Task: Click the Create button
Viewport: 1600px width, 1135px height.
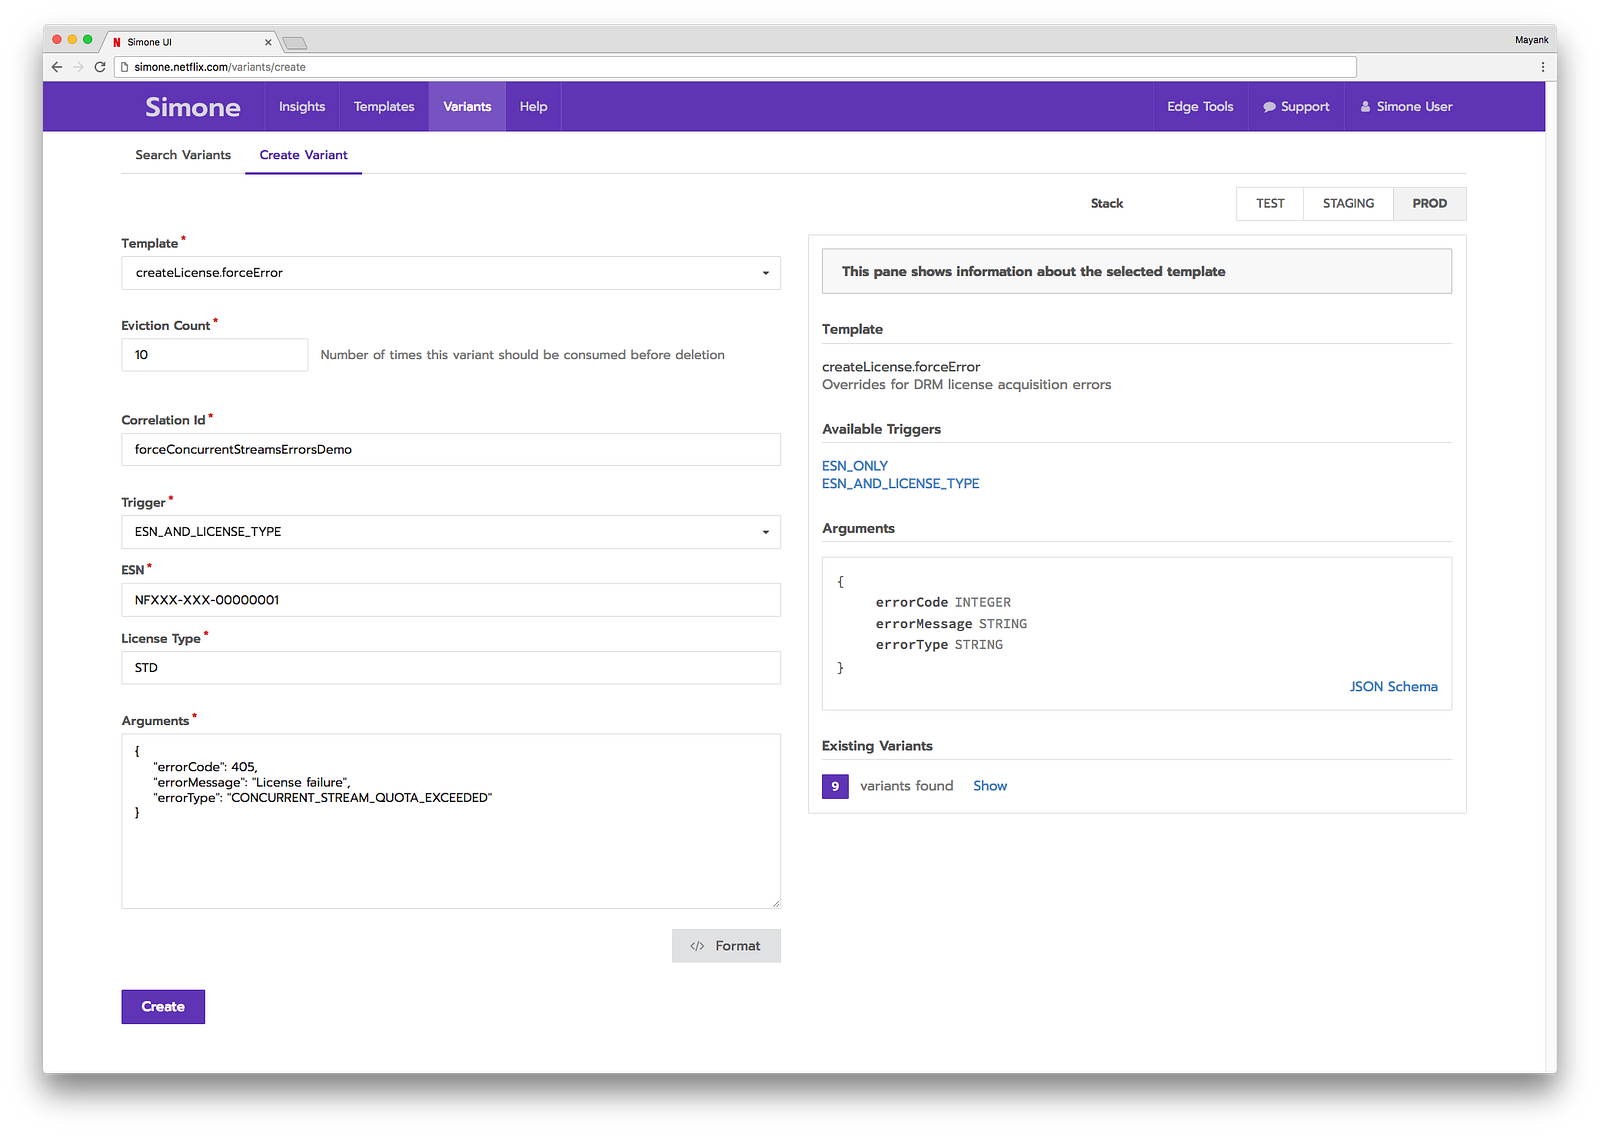Action: tap(163, 1007)
